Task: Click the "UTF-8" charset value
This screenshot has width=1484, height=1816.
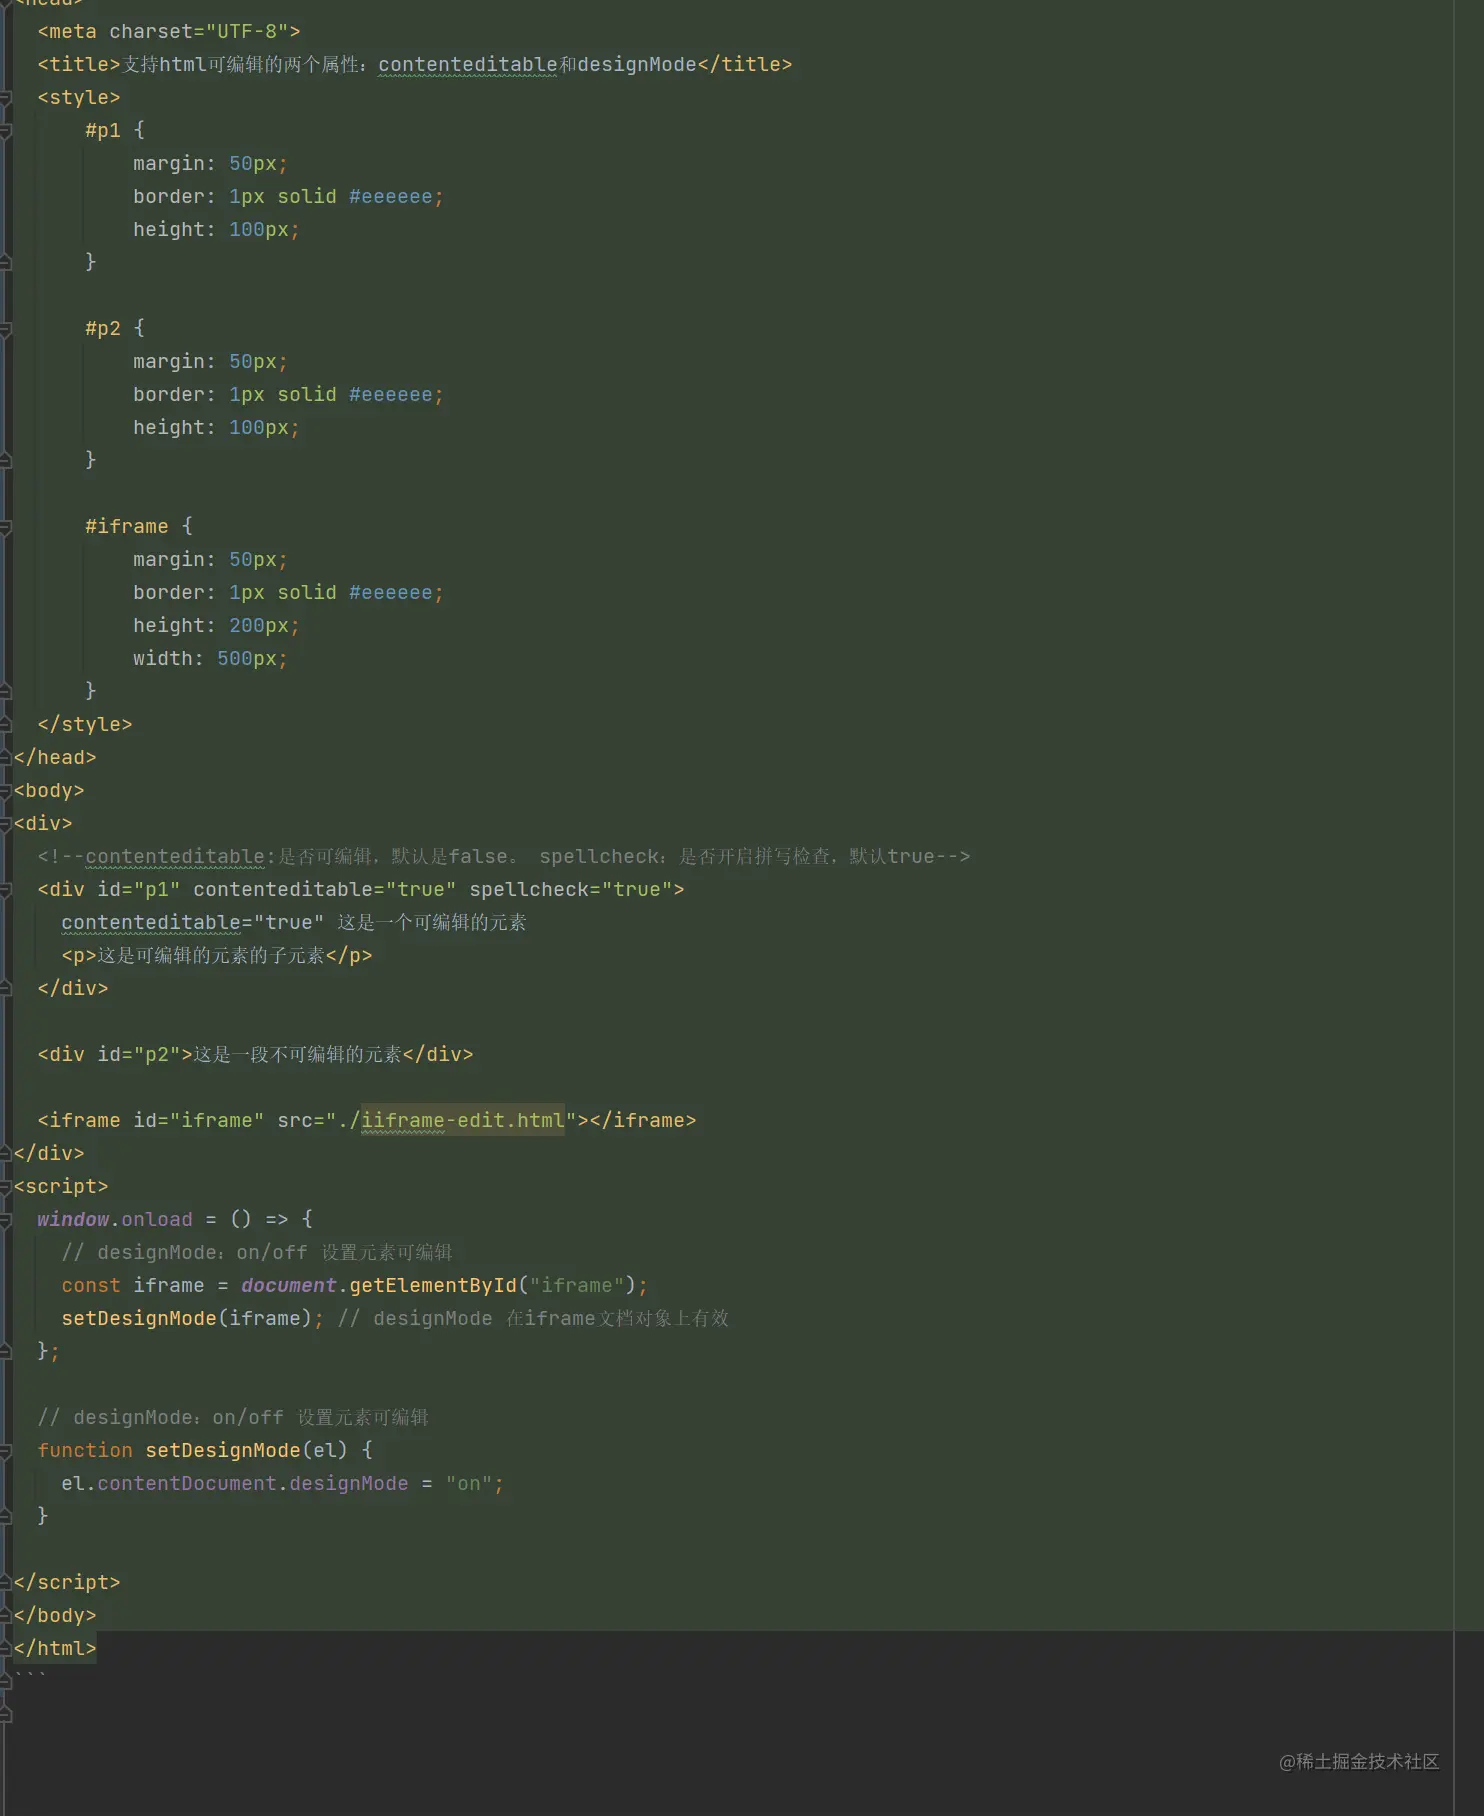Action: pos(247,31)
